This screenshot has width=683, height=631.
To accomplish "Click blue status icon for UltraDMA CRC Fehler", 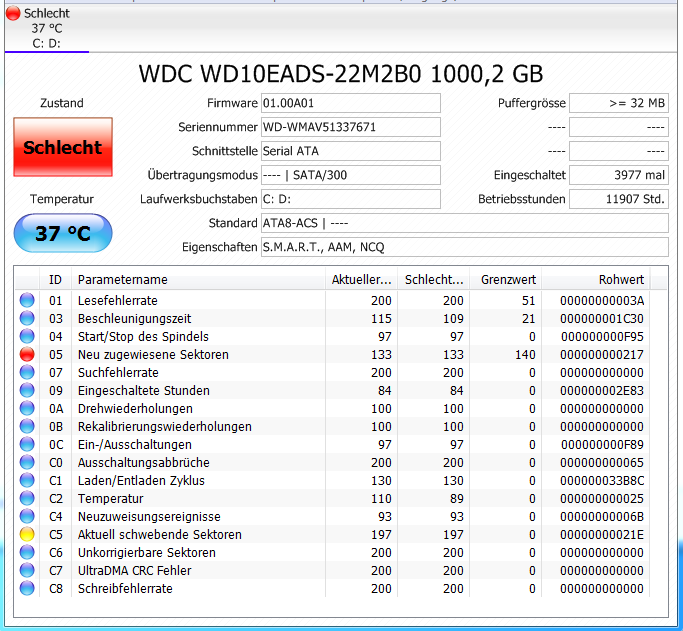I will (x=27, y=570).
